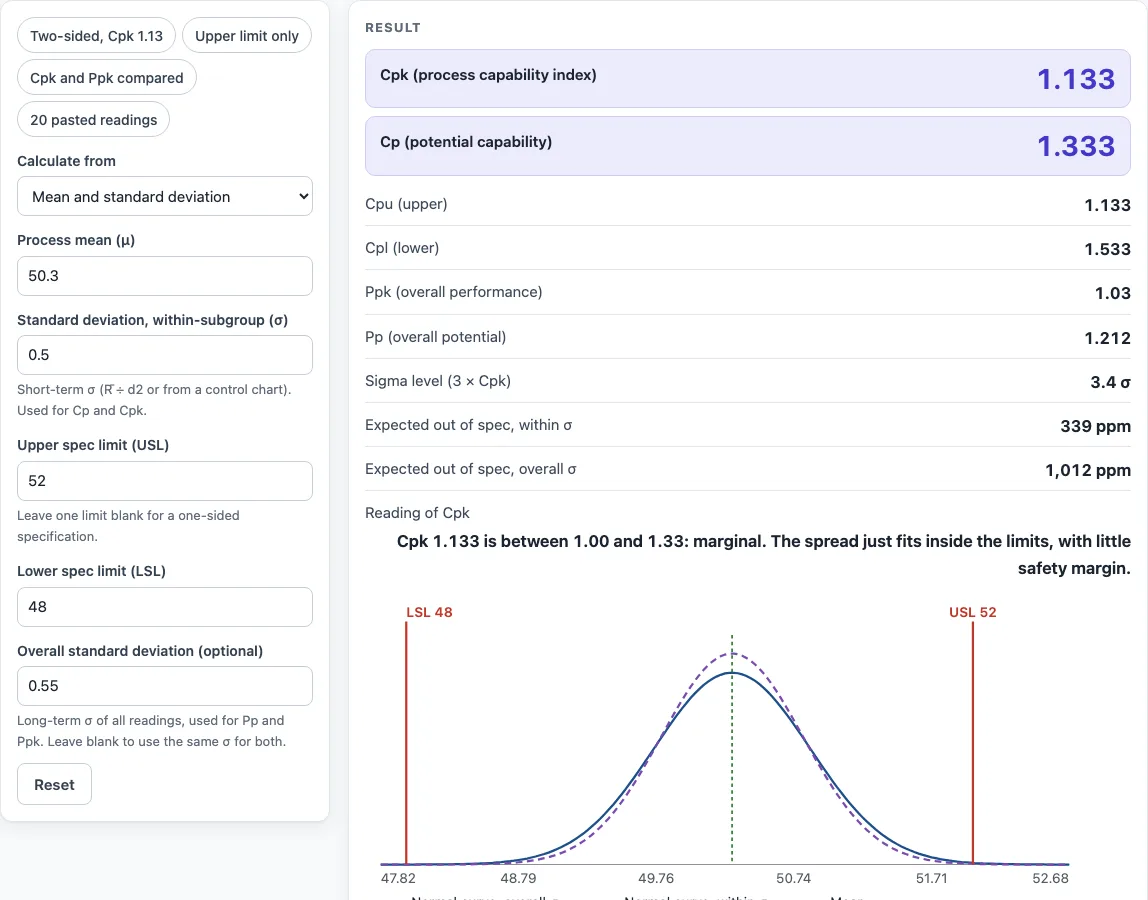This screenshot has width=1148, height=900.
Task: Apply the "Upper limit only" example
Action: point(247,36)
